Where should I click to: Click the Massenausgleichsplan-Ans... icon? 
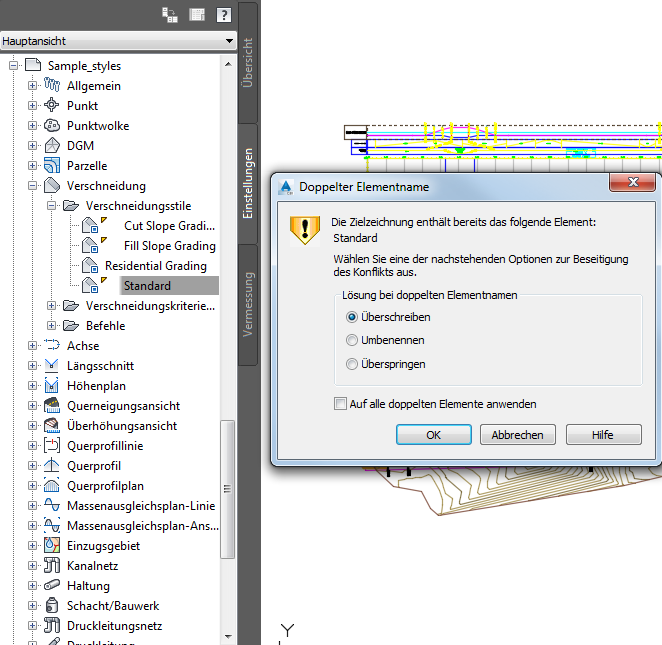[x=52, y=526]
